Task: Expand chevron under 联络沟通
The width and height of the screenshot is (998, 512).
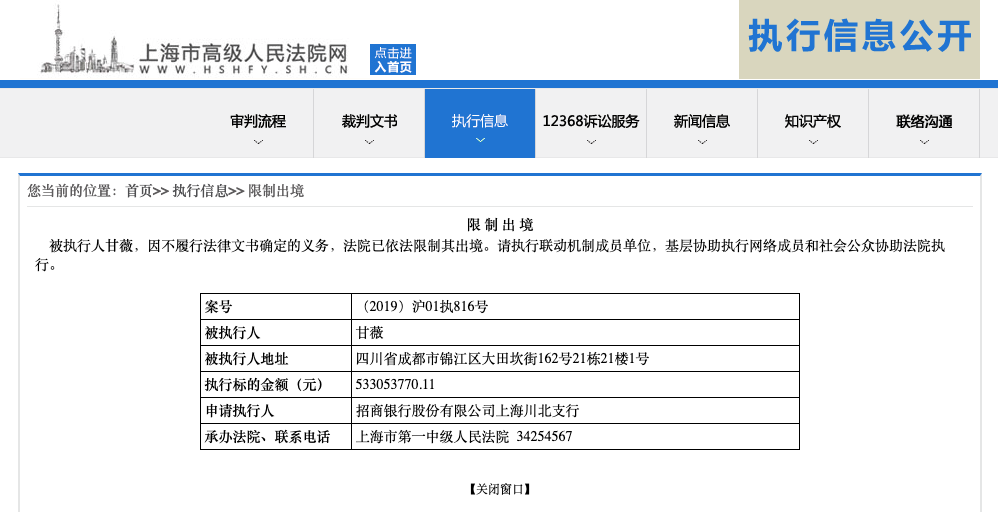Action: pyautogui.click(x=924, y=142)
